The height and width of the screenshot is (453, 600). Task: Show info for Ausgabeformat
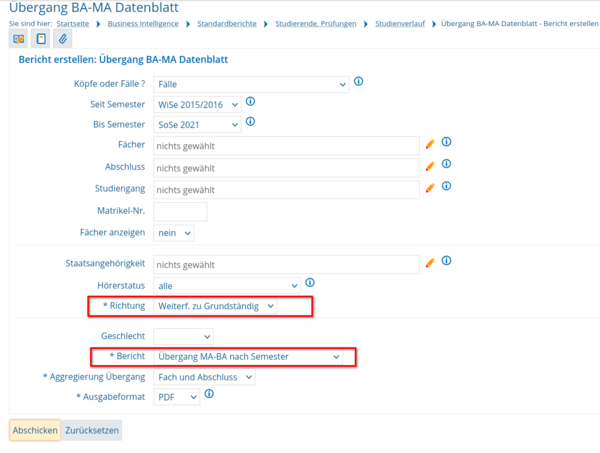pos(209,394)
